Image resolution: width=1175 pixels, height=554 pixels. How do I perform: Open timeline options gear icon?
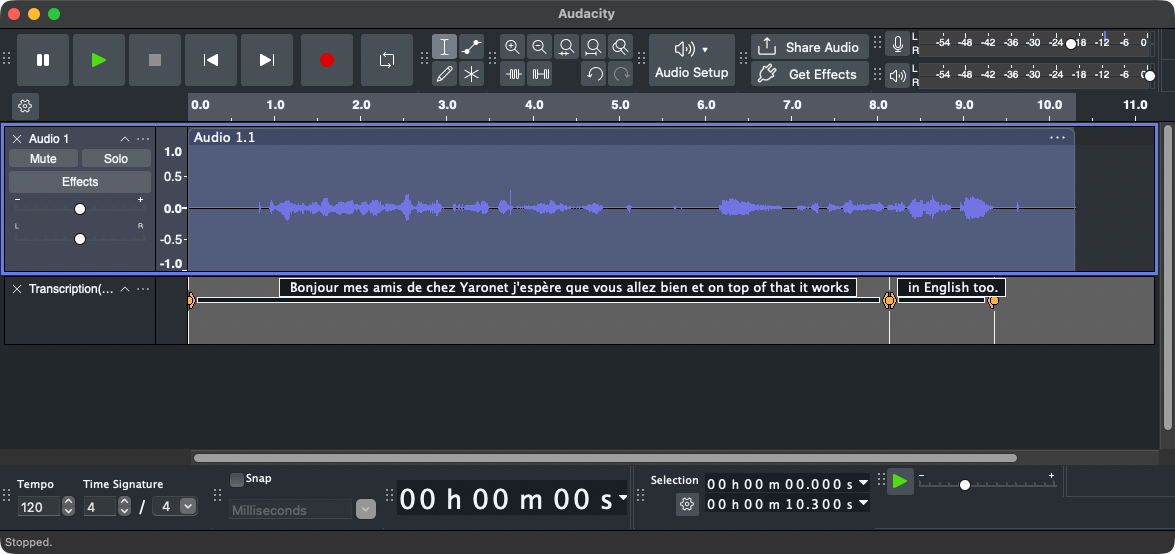[25, 106]
